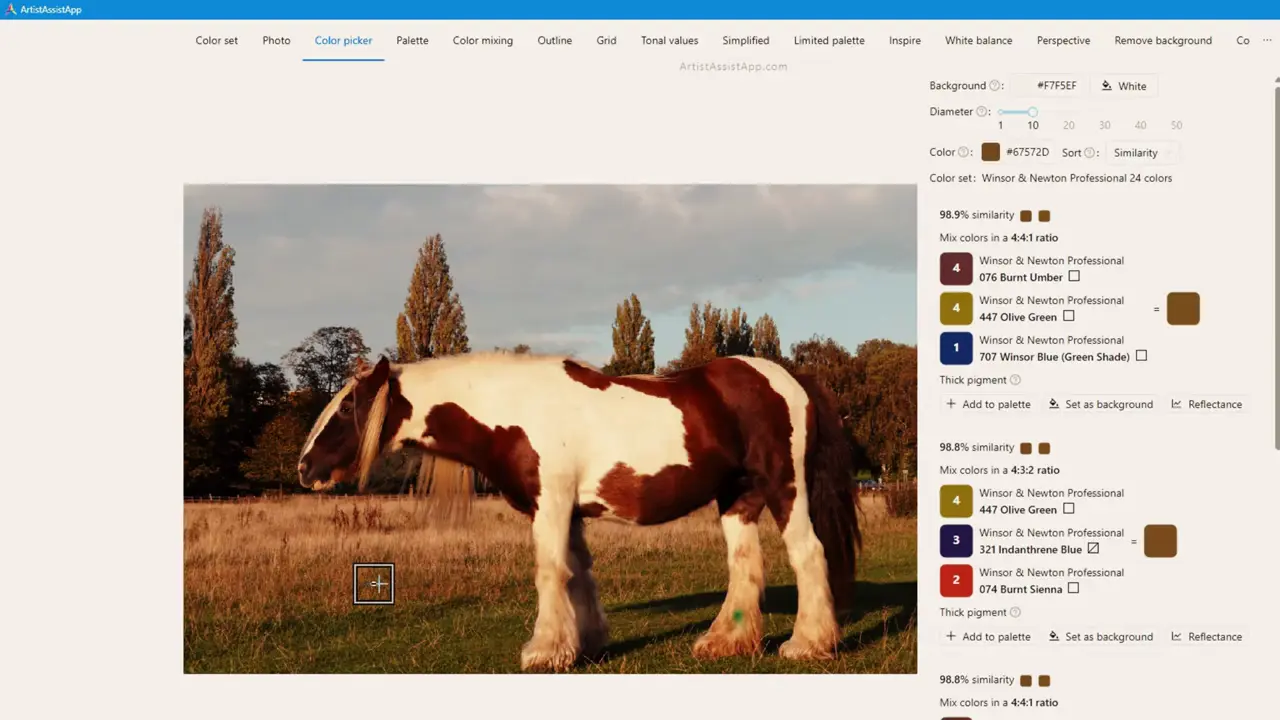1280x720 pixels.
Task: Click the Background hex color field
Action: 1048,86
